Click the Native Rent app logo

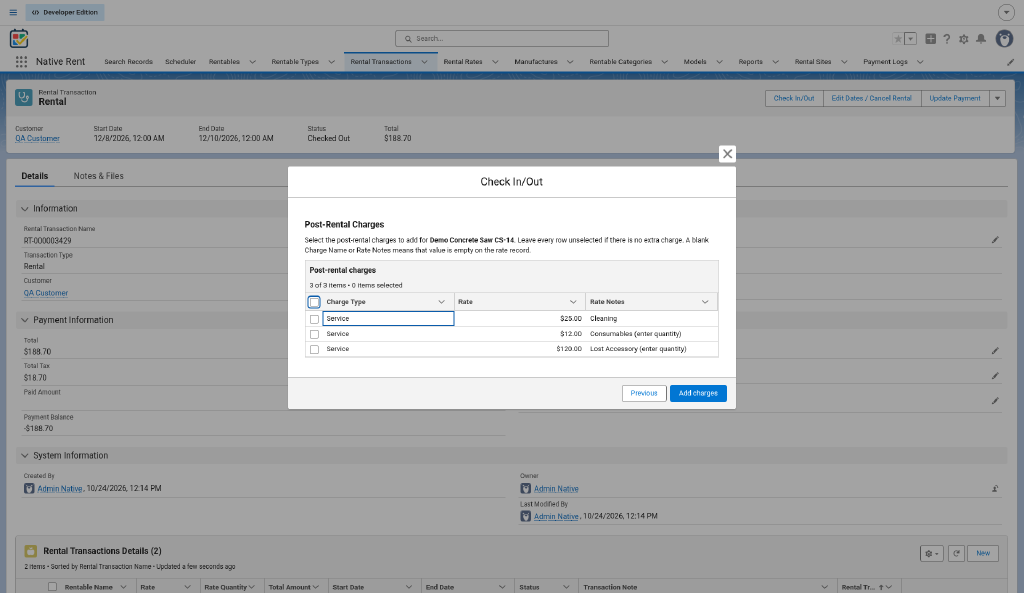tap(19, 39)
